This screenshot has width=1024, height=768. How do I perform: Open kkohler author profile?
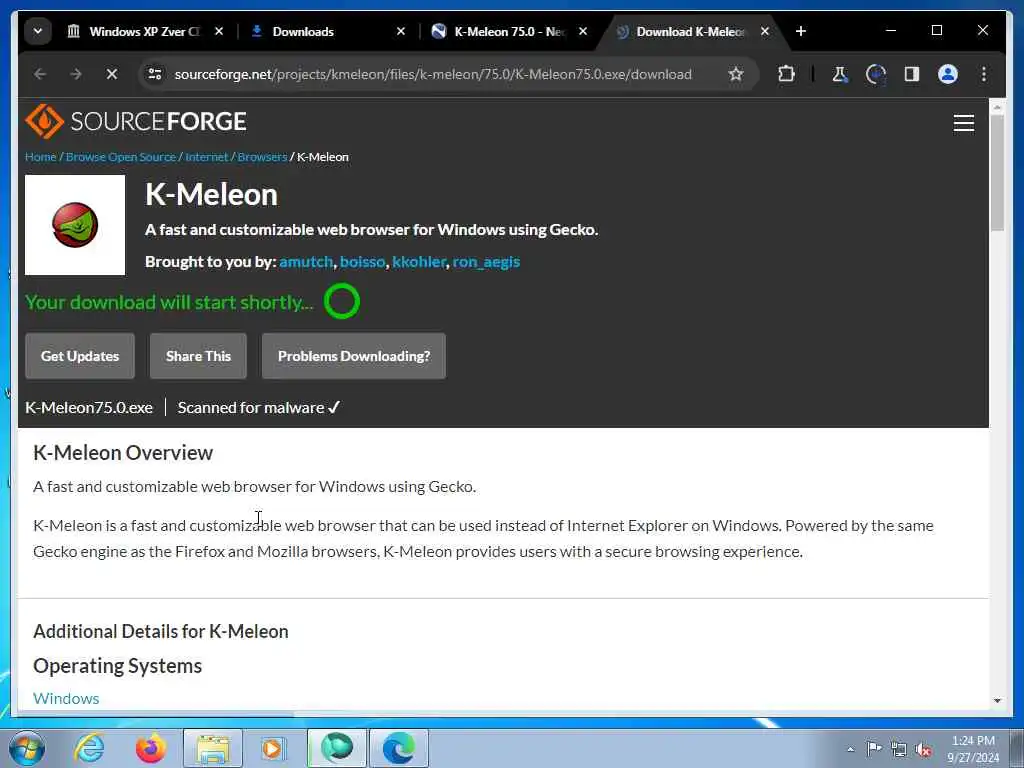pyautogui.click(x=419, y=262)
